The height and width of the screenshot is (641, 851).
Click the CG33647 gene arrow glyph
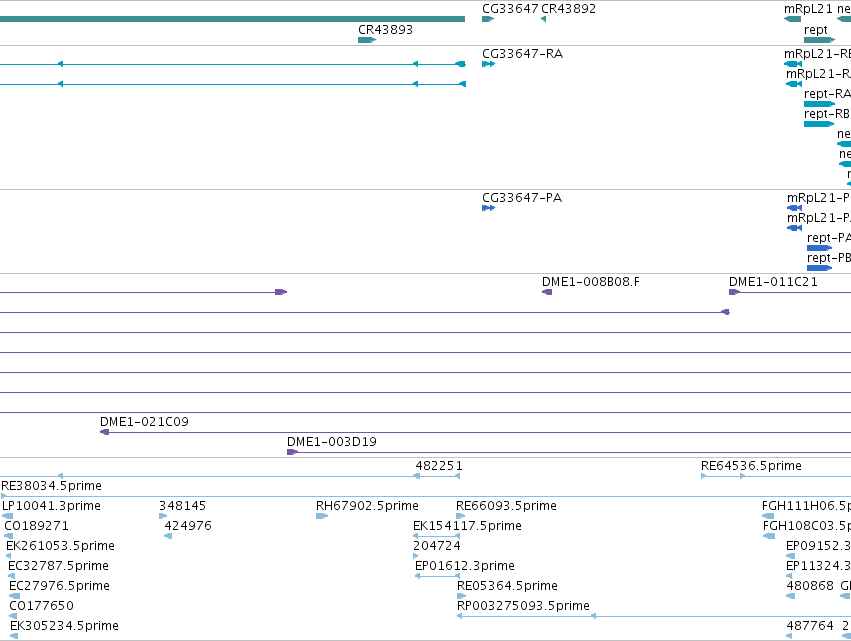[488, 19]
